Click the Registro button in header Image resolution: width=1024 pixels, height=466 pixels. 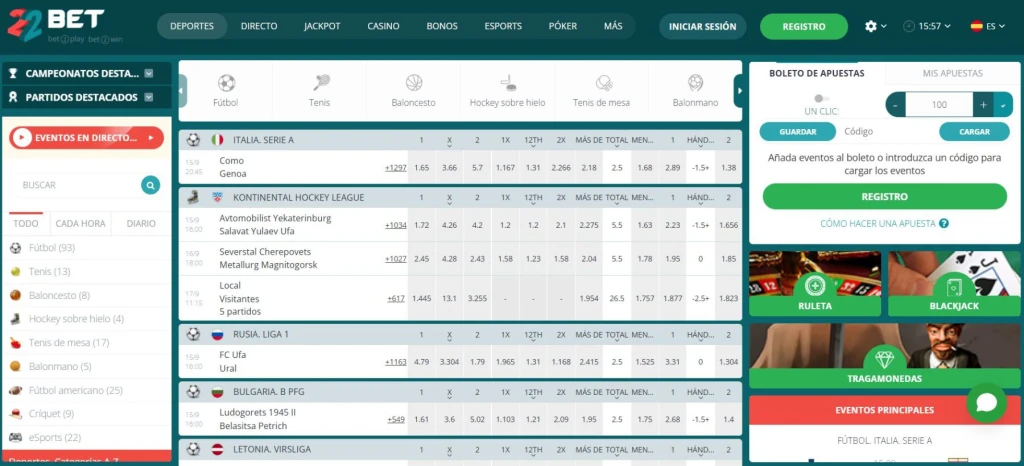click(804, 27)
